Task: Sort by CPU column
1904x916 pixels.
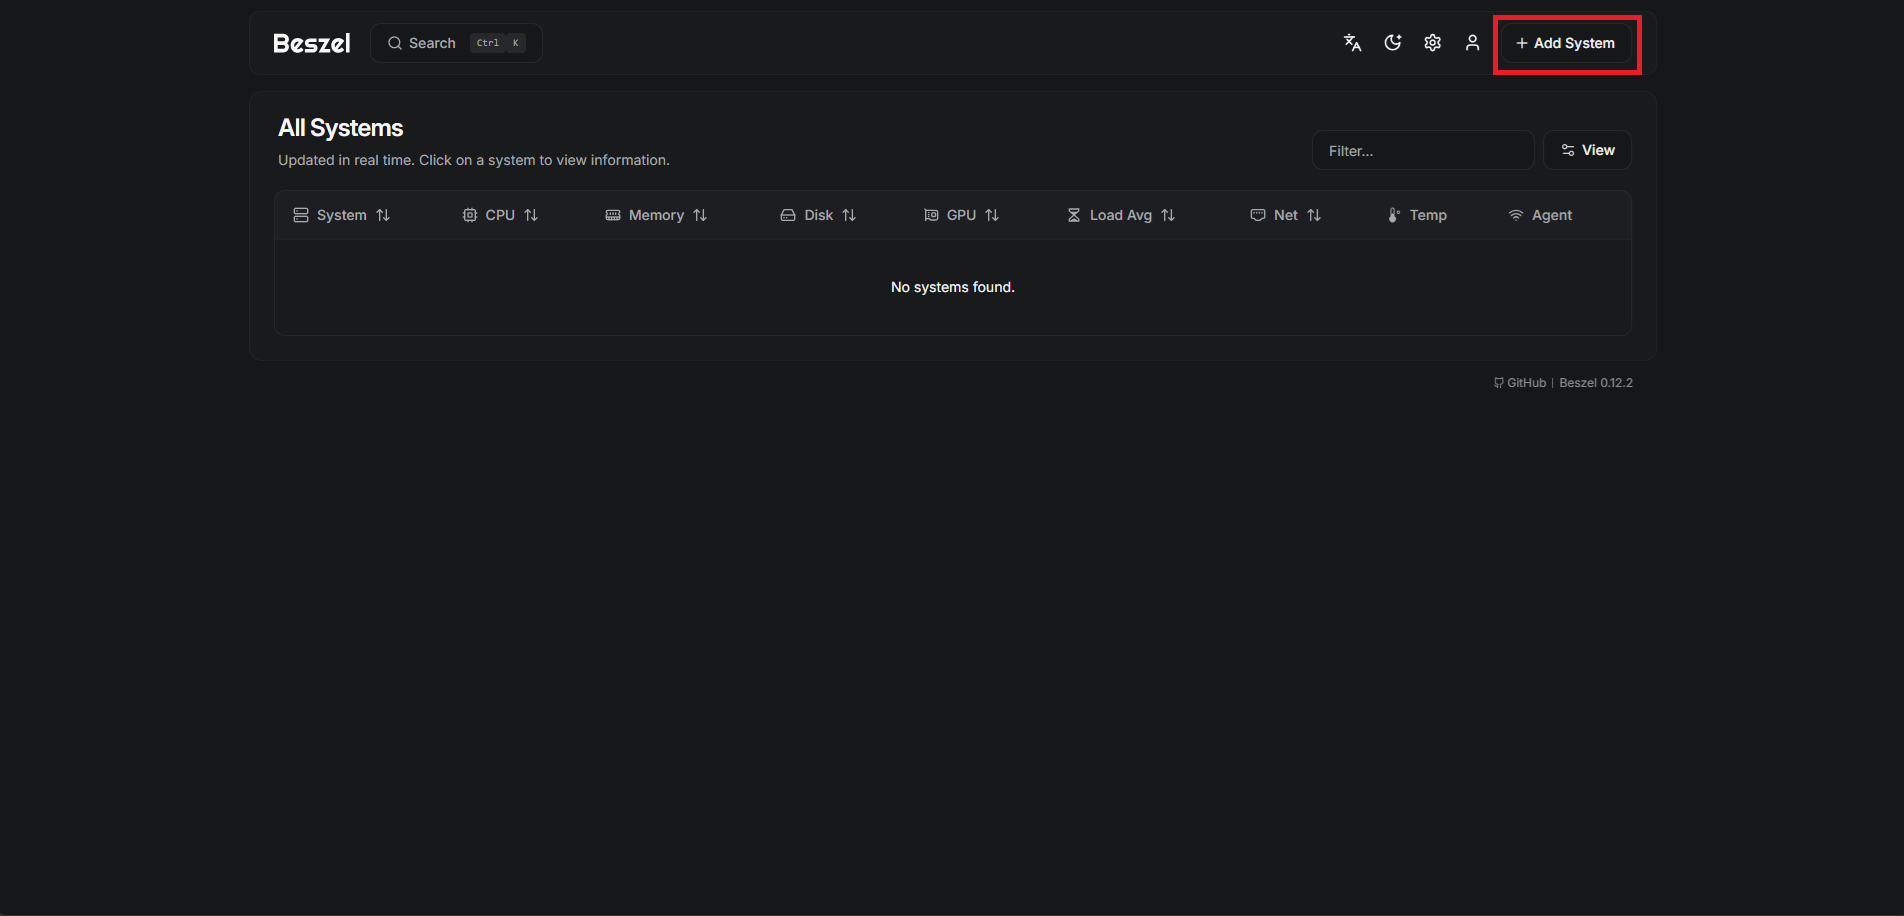Action: click(500, 215)
